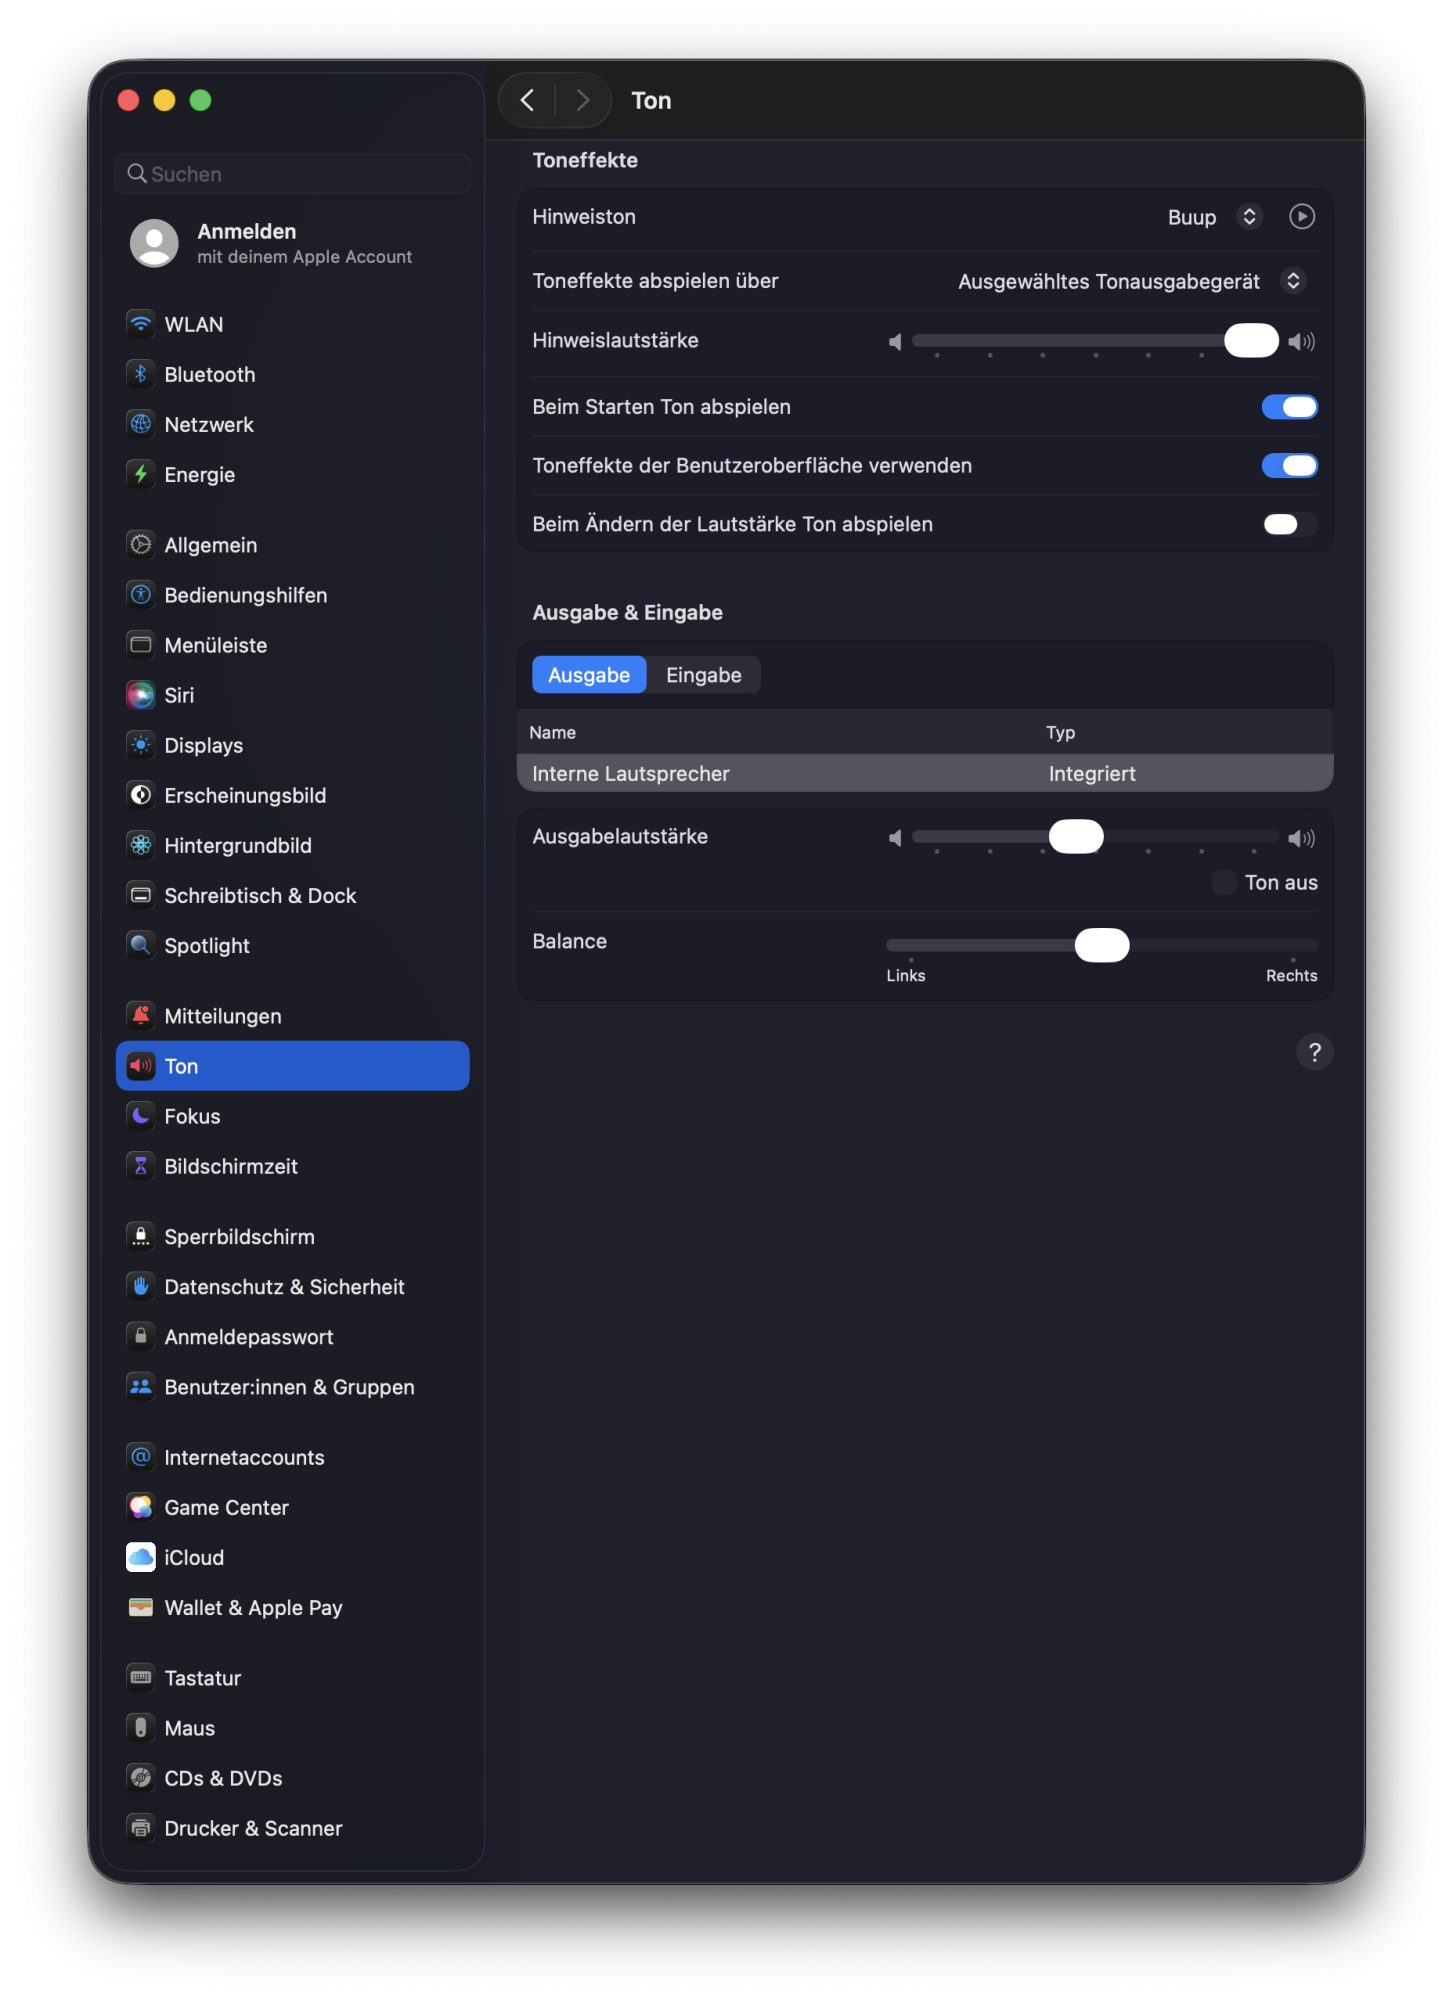Check the 'Ton aus' mute checkbox

1224,882
